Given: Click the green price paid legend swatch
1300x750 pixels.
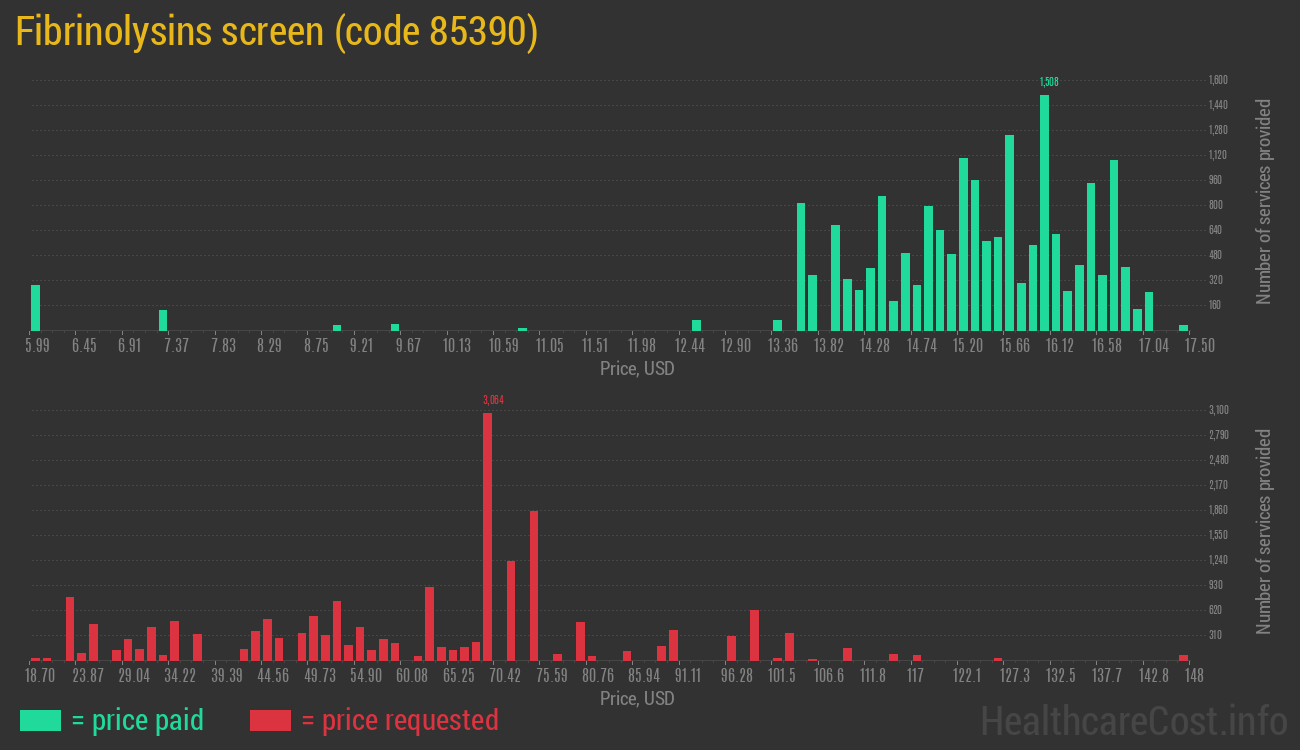Looking at the screenshot, I should (x=40, y=720).
